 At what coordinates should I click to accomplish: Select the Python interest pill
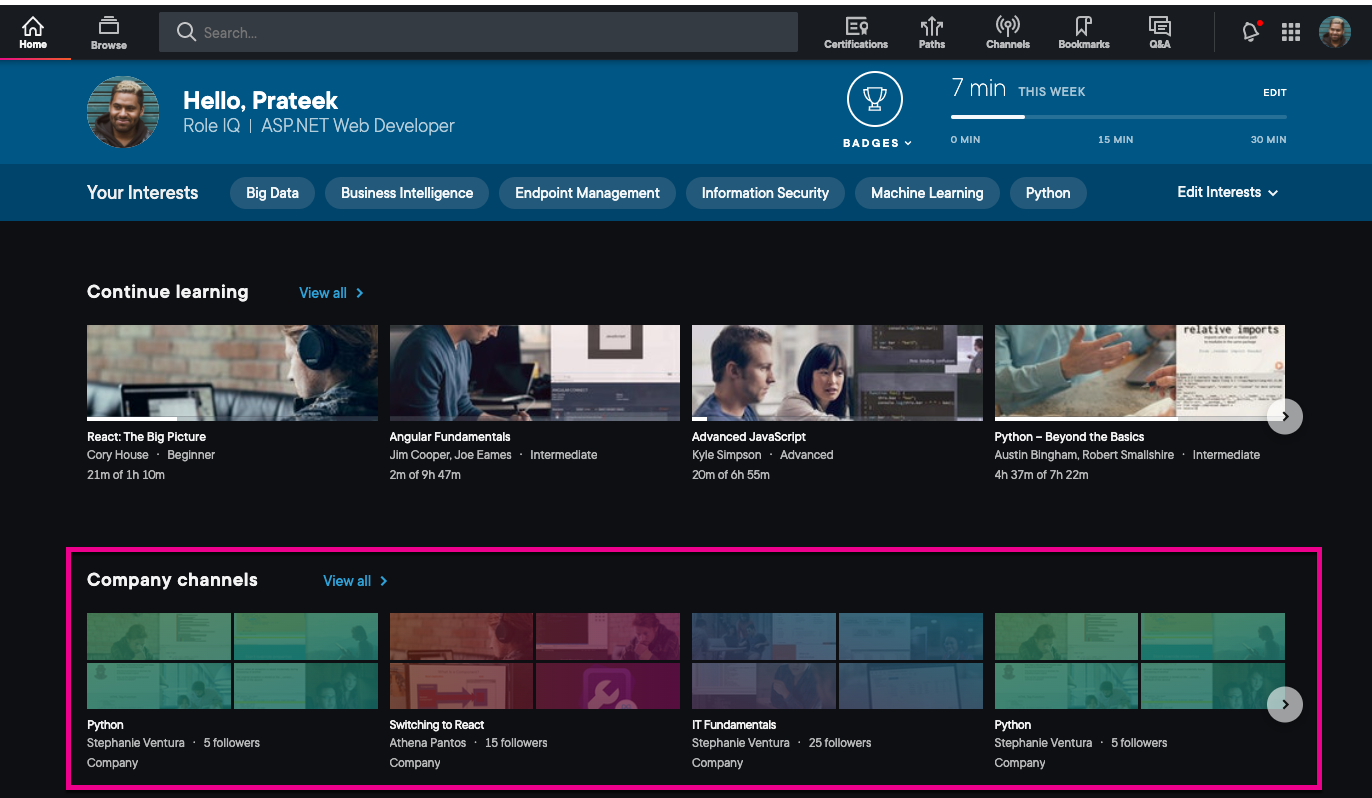[x=1048, y=193]
